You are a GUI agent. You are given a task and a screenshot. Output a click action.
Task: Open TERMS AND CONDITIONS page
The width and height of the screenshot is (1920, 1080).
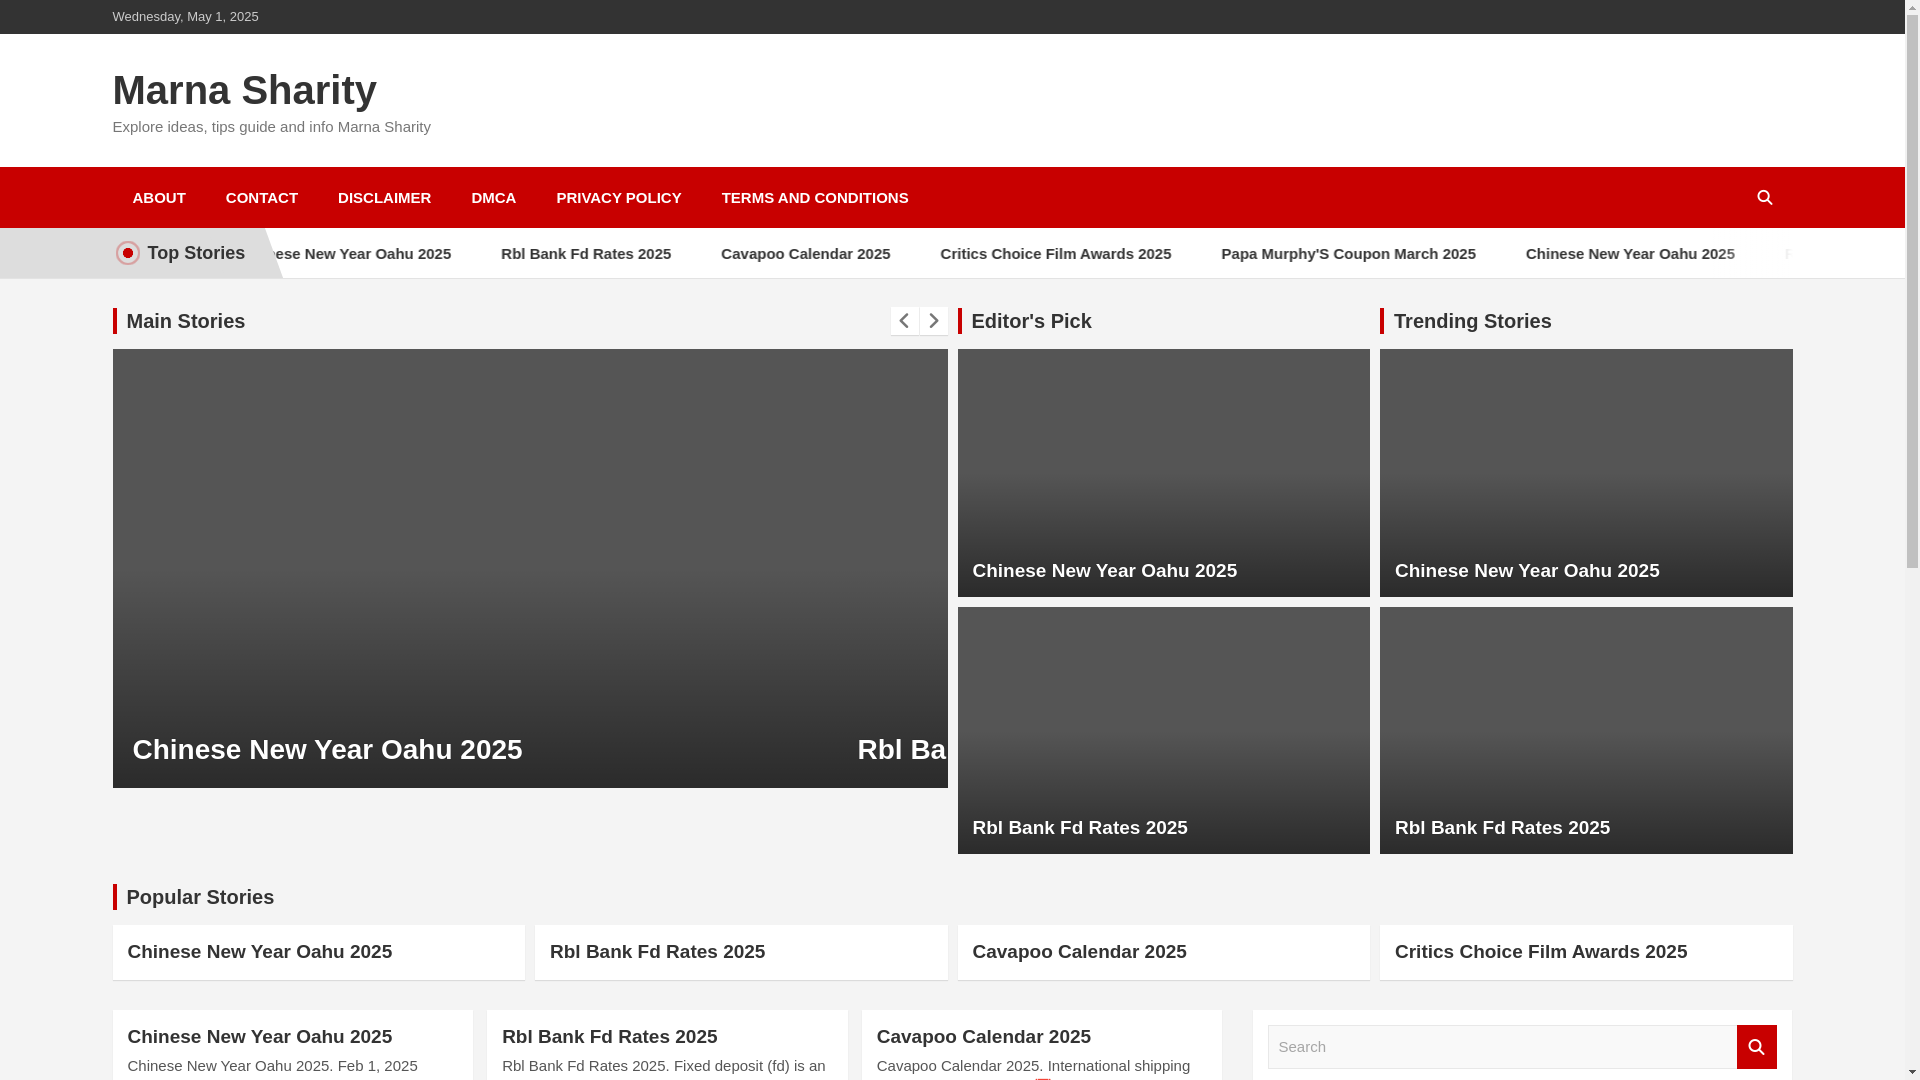coord(814,198)
